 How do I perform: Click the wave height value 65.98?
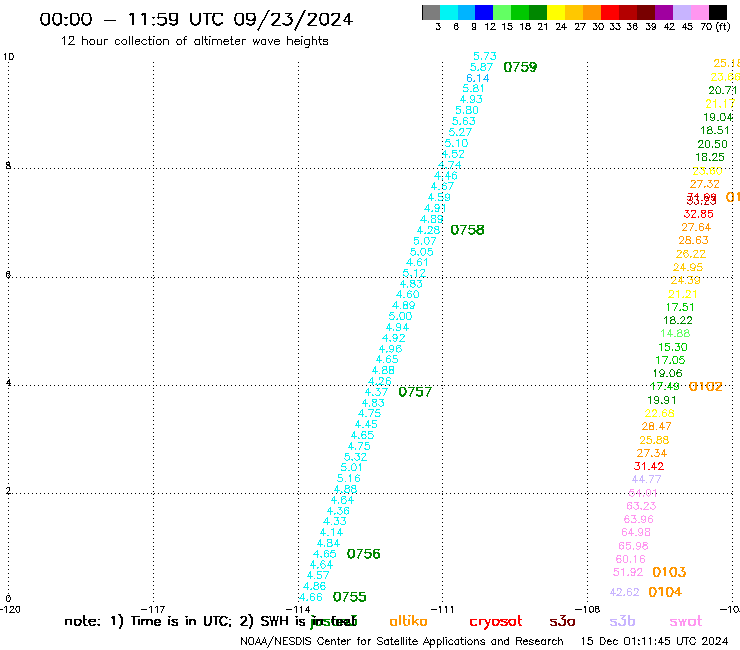tap(633, 546)
